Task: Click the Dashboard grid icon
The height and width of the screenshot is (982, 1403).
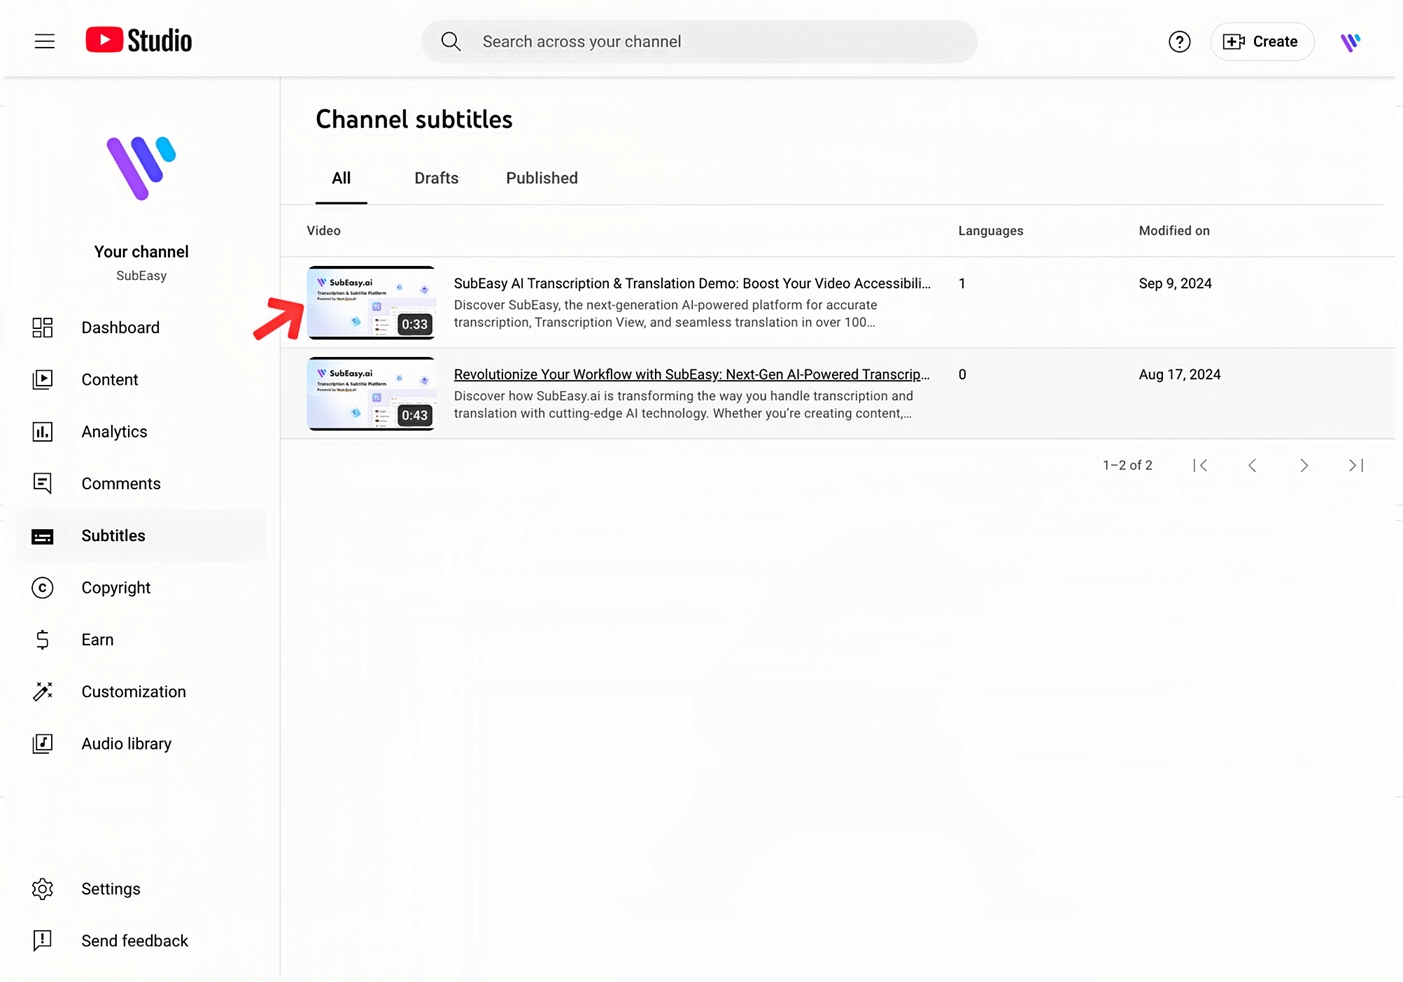Action: click(42, 327)
